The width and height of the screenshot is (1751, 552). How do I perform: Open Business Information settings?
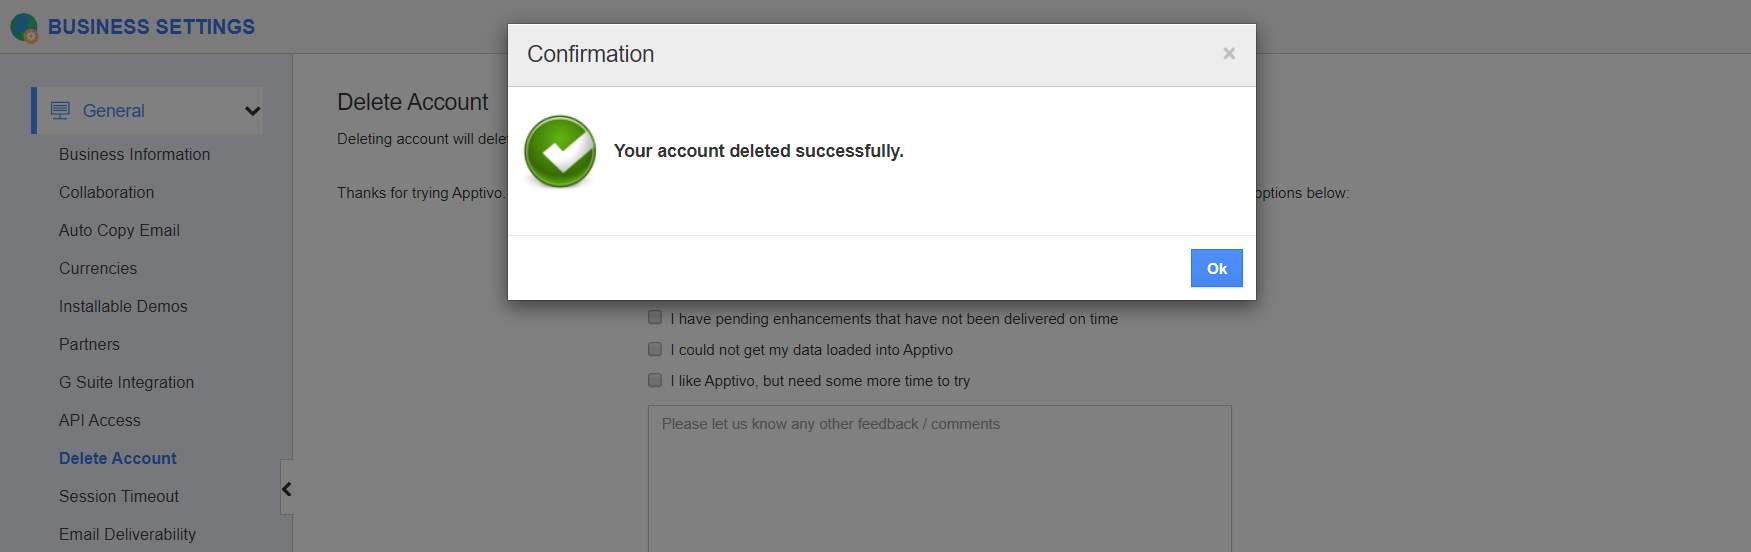point(134,154)
